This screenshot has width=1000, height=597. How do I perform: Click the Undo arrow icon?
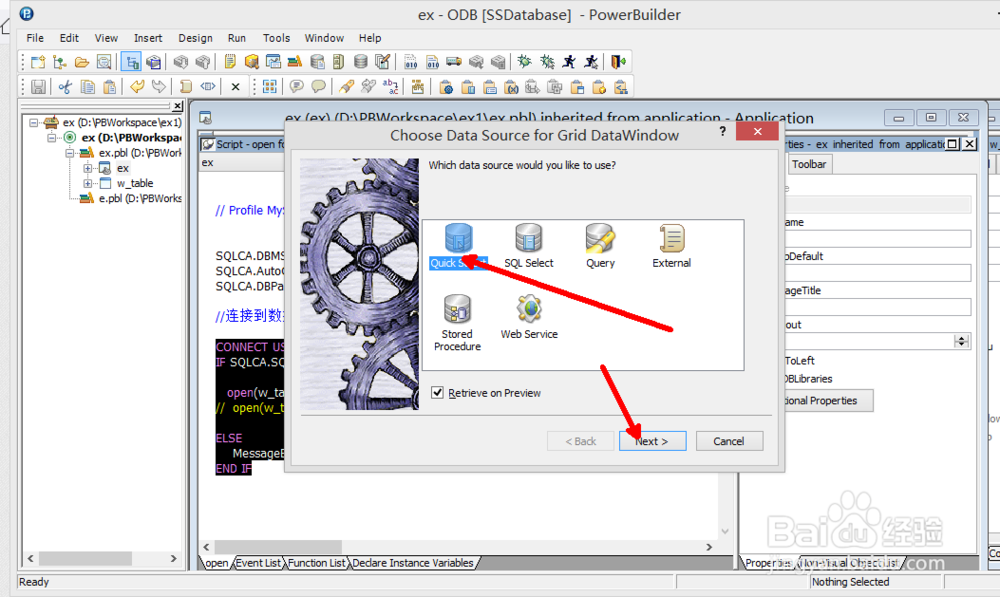tap(136, 87)
